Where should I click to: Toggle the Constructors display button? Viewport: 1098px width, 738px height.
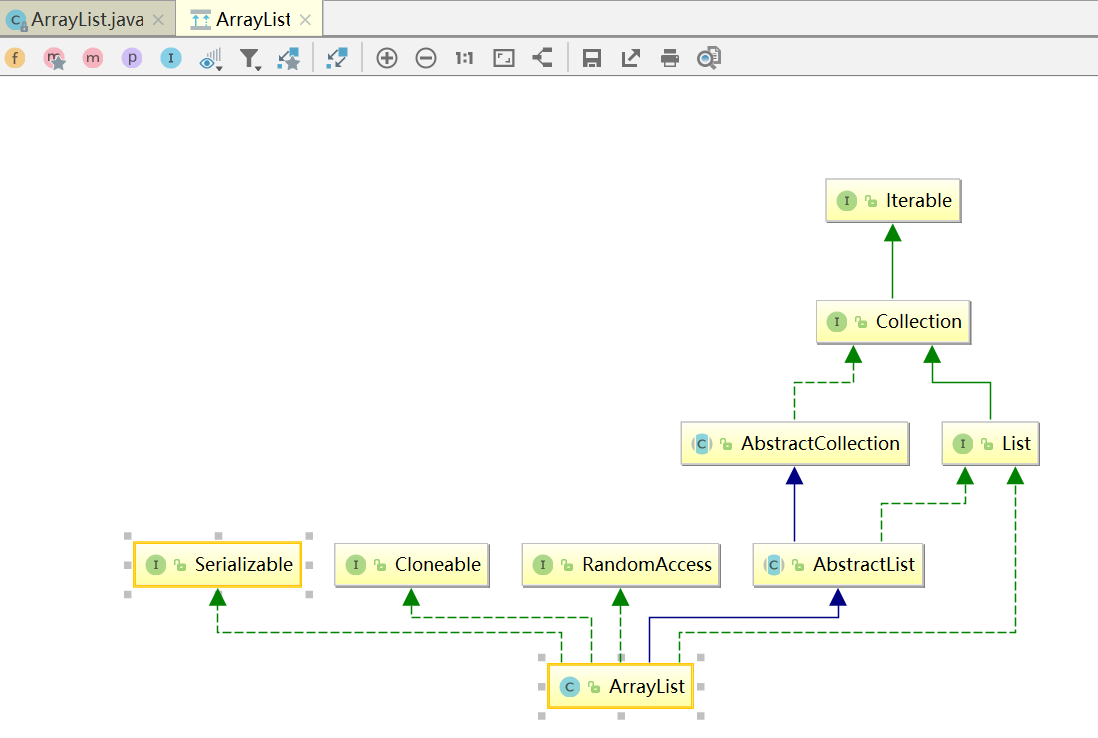54,58
